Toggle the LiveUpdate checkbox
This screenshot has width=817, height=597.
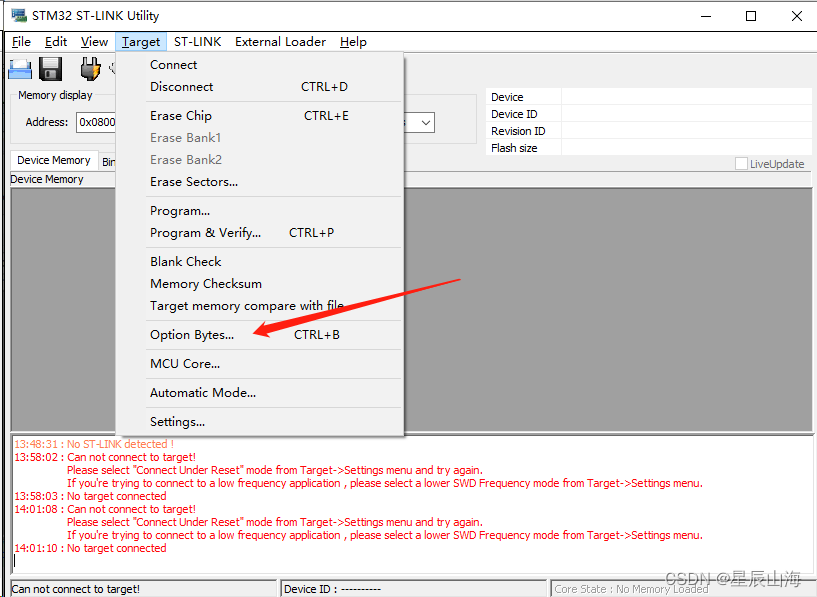[741, 164]
